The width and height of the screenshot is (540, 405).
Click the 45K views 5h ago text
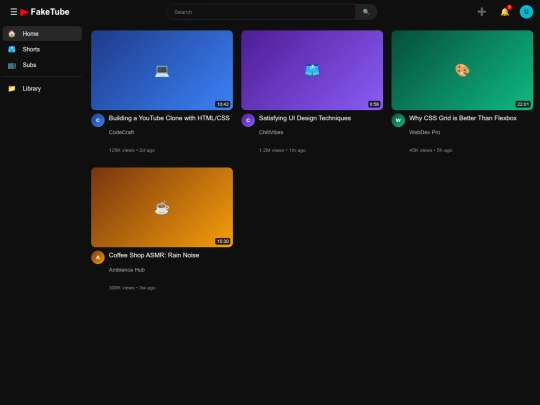pos(430,150)
